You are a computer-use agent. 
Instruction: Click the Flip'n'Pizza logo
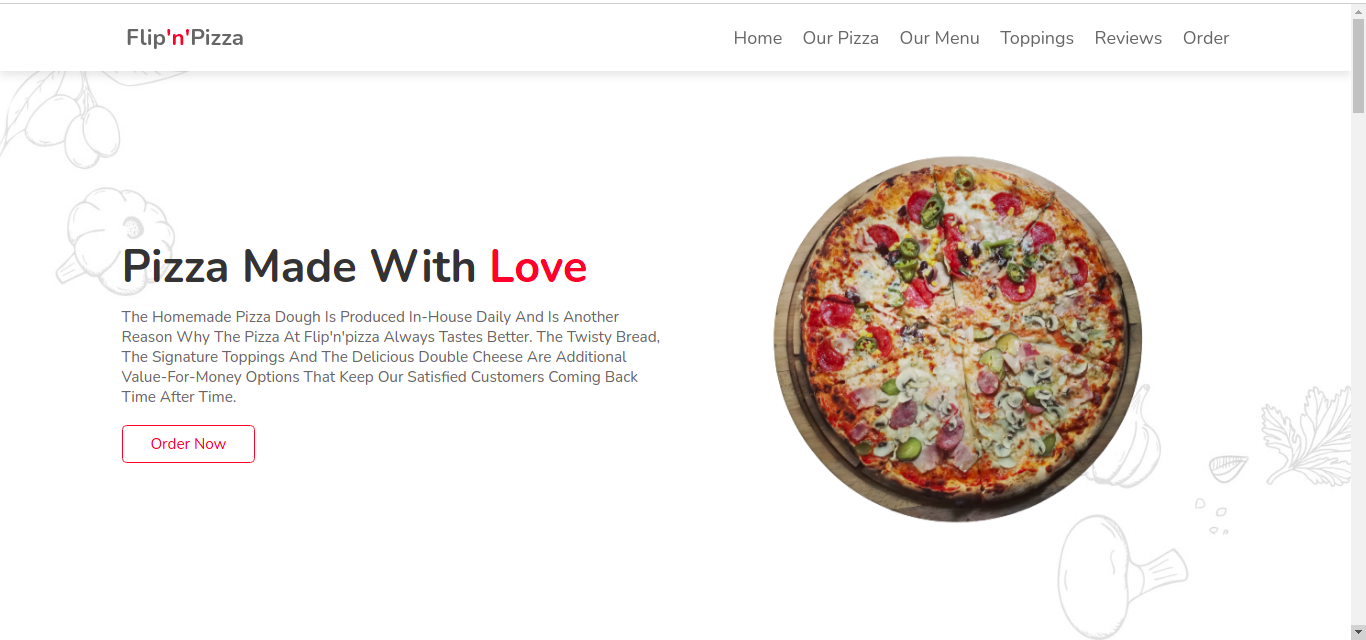pyautogui.click(x=185, y=38)
